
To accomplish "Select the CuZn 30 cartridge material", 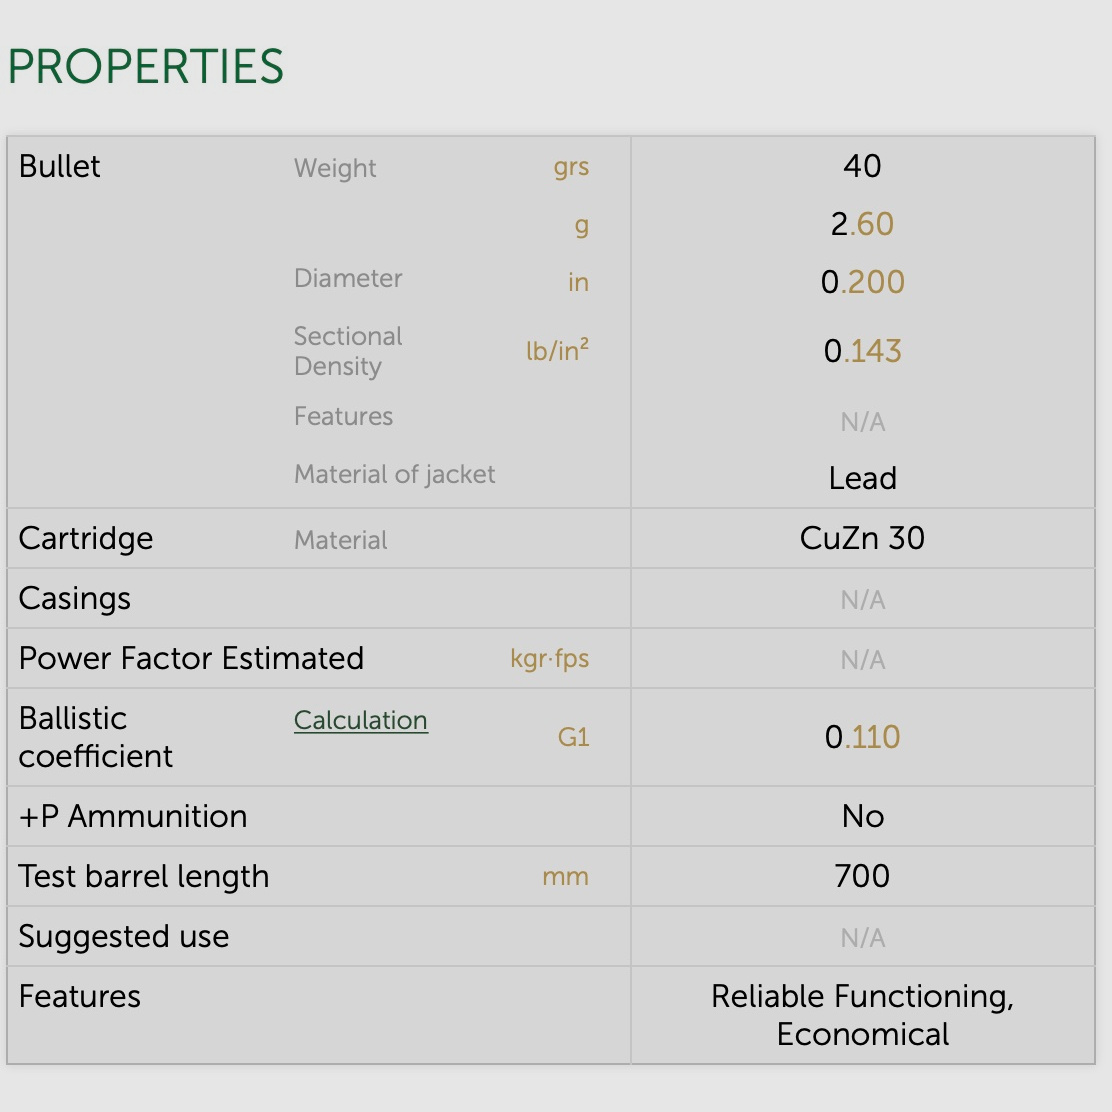I will 862,538.
